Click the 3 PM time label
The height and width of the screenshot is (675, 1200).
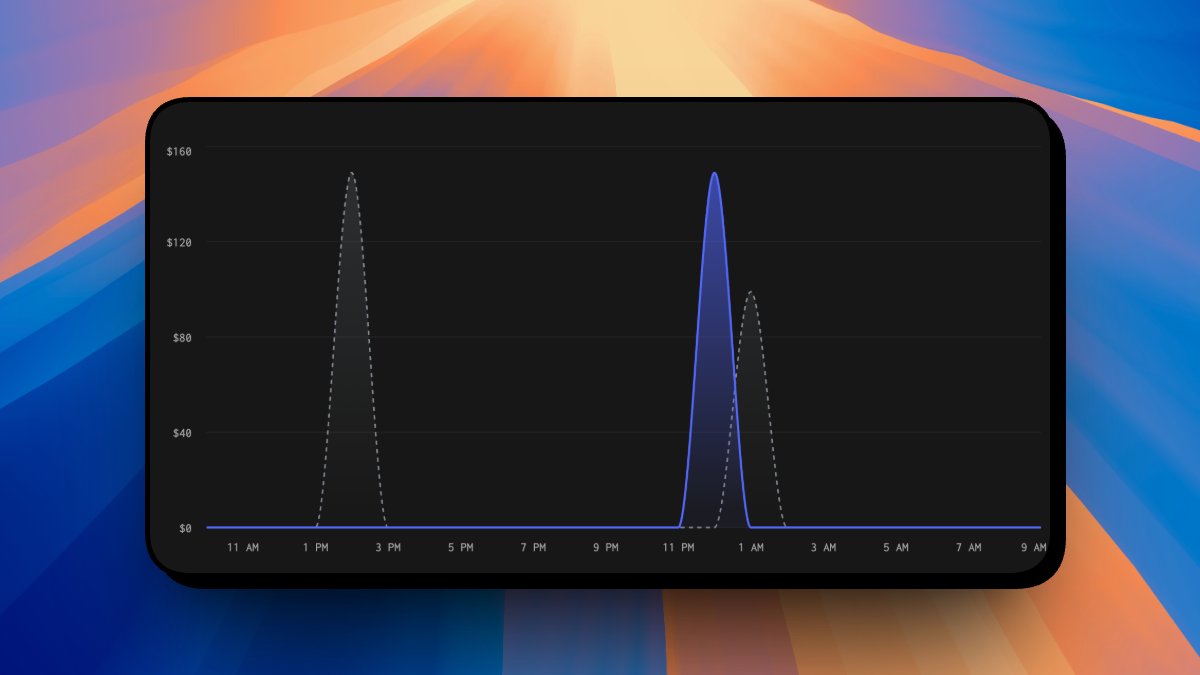point(388,547)
